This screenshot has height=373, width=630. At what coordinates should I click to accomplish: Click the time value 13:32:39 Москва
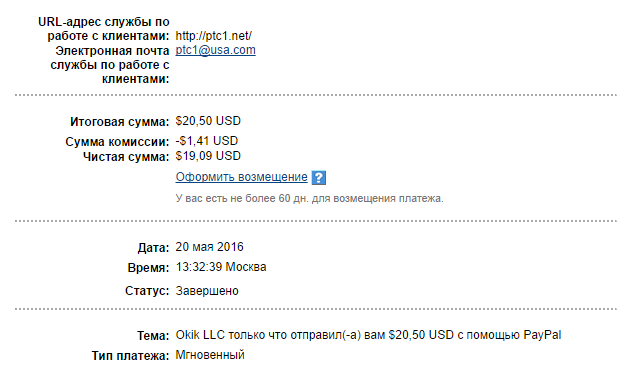point(221,267)
